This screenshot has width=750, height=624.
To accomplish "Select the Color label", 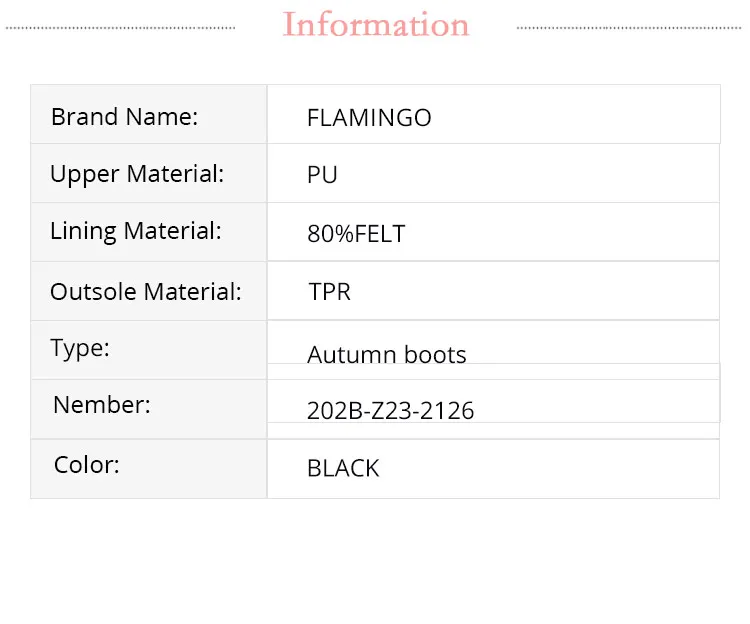I will (x=87, y=465).
